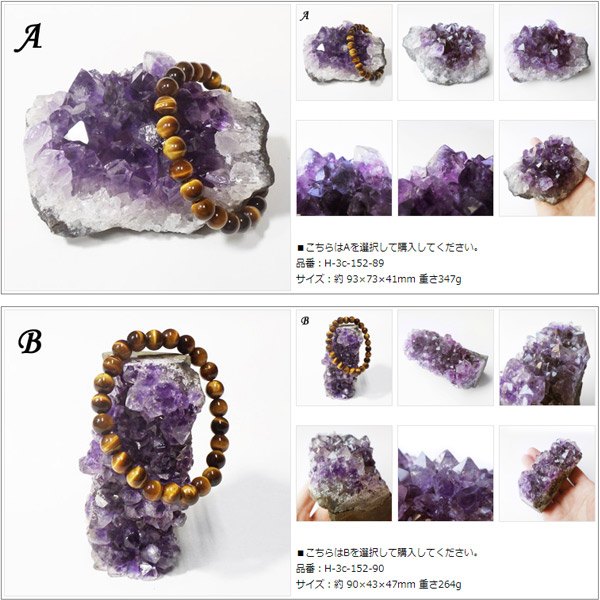Open product B macro crystal points thumbnail
Image resolution: width=600 pixels, height=600 pixels.
coord(445,473)
